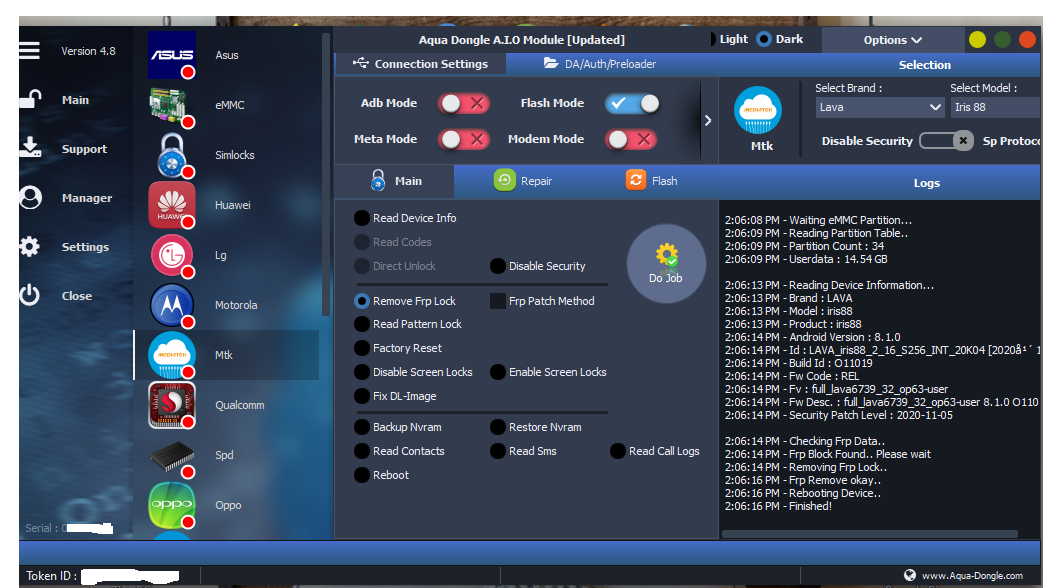Click the Mtk icon in Selection panel

pos(758,111)
